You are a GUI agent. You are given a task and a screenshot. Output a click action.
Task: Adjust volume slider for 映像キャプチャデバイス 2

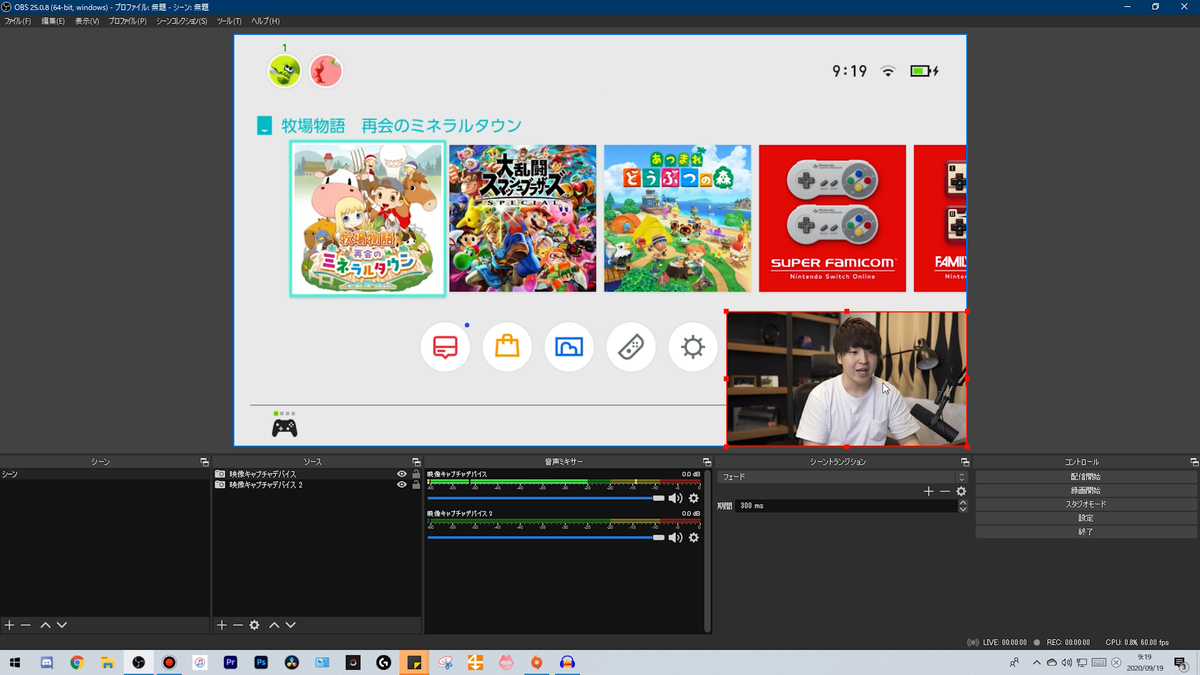tap(546, 537)
